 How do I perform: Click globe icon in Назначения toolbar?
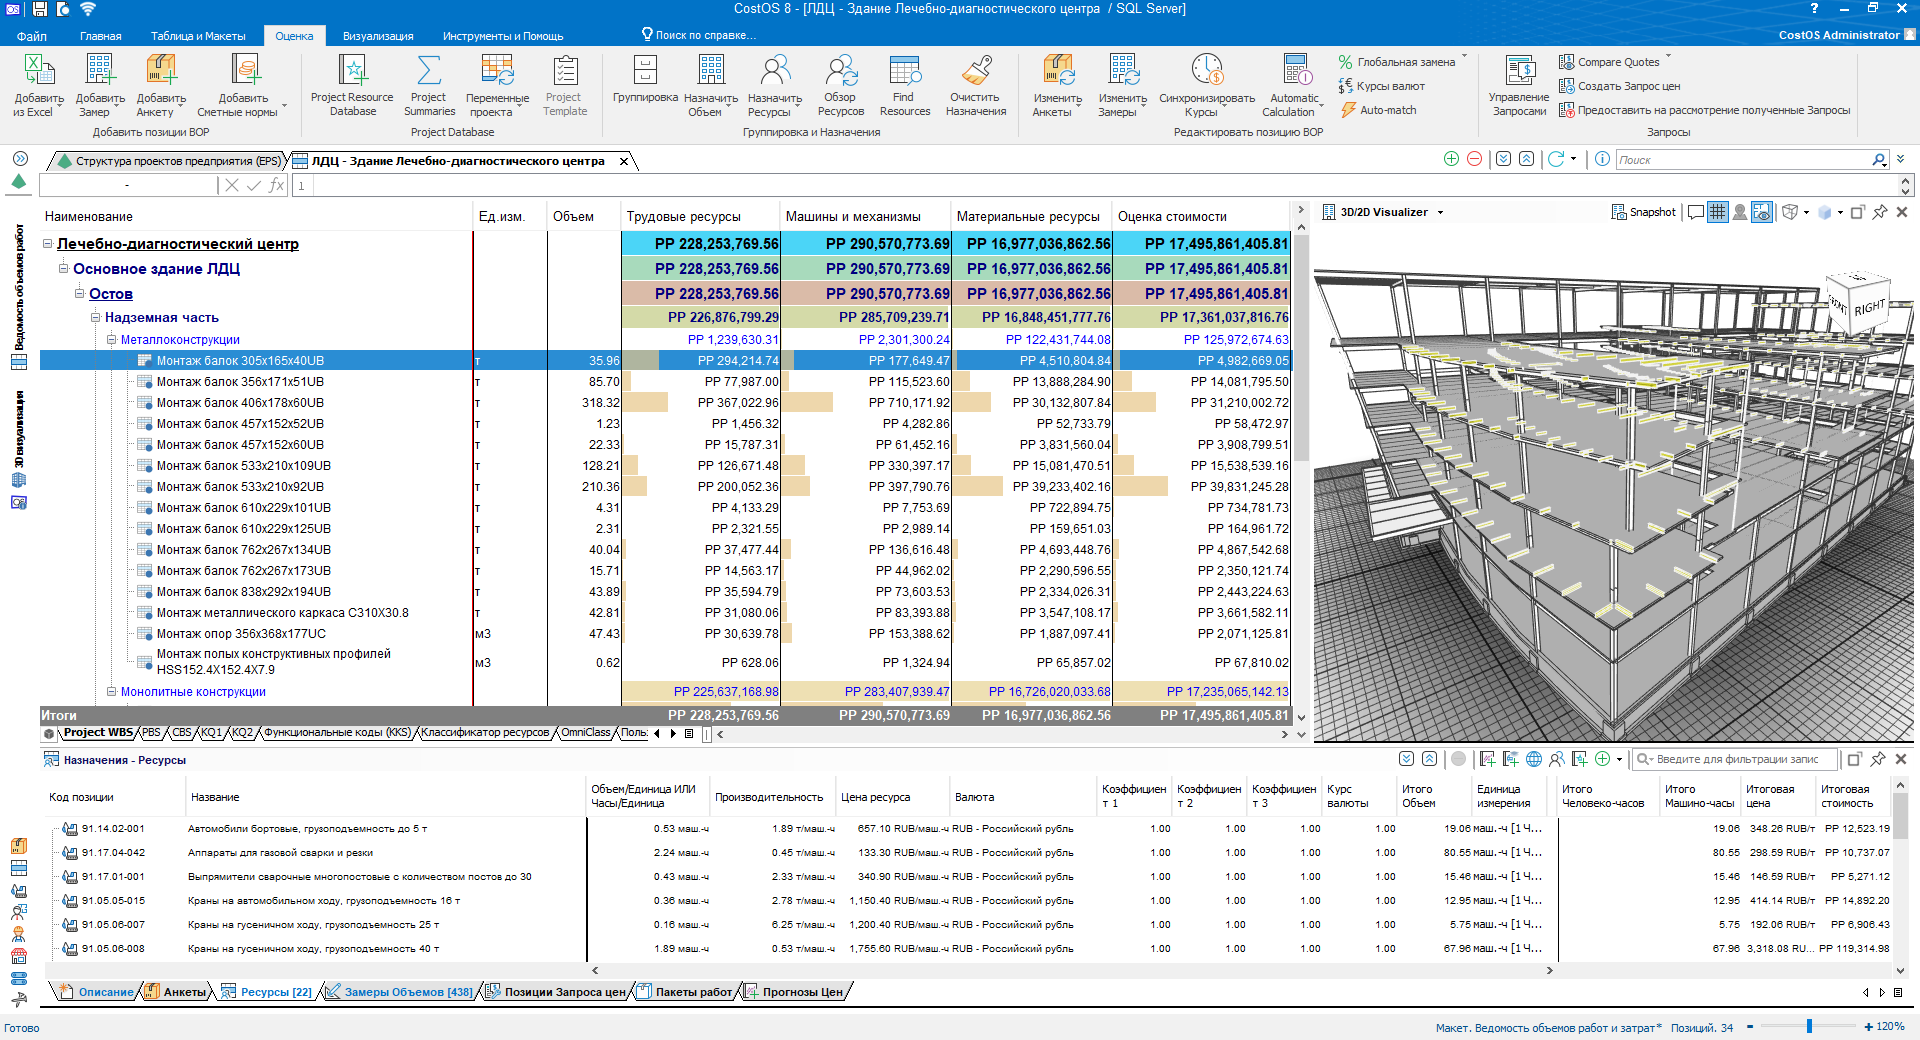1533,759
